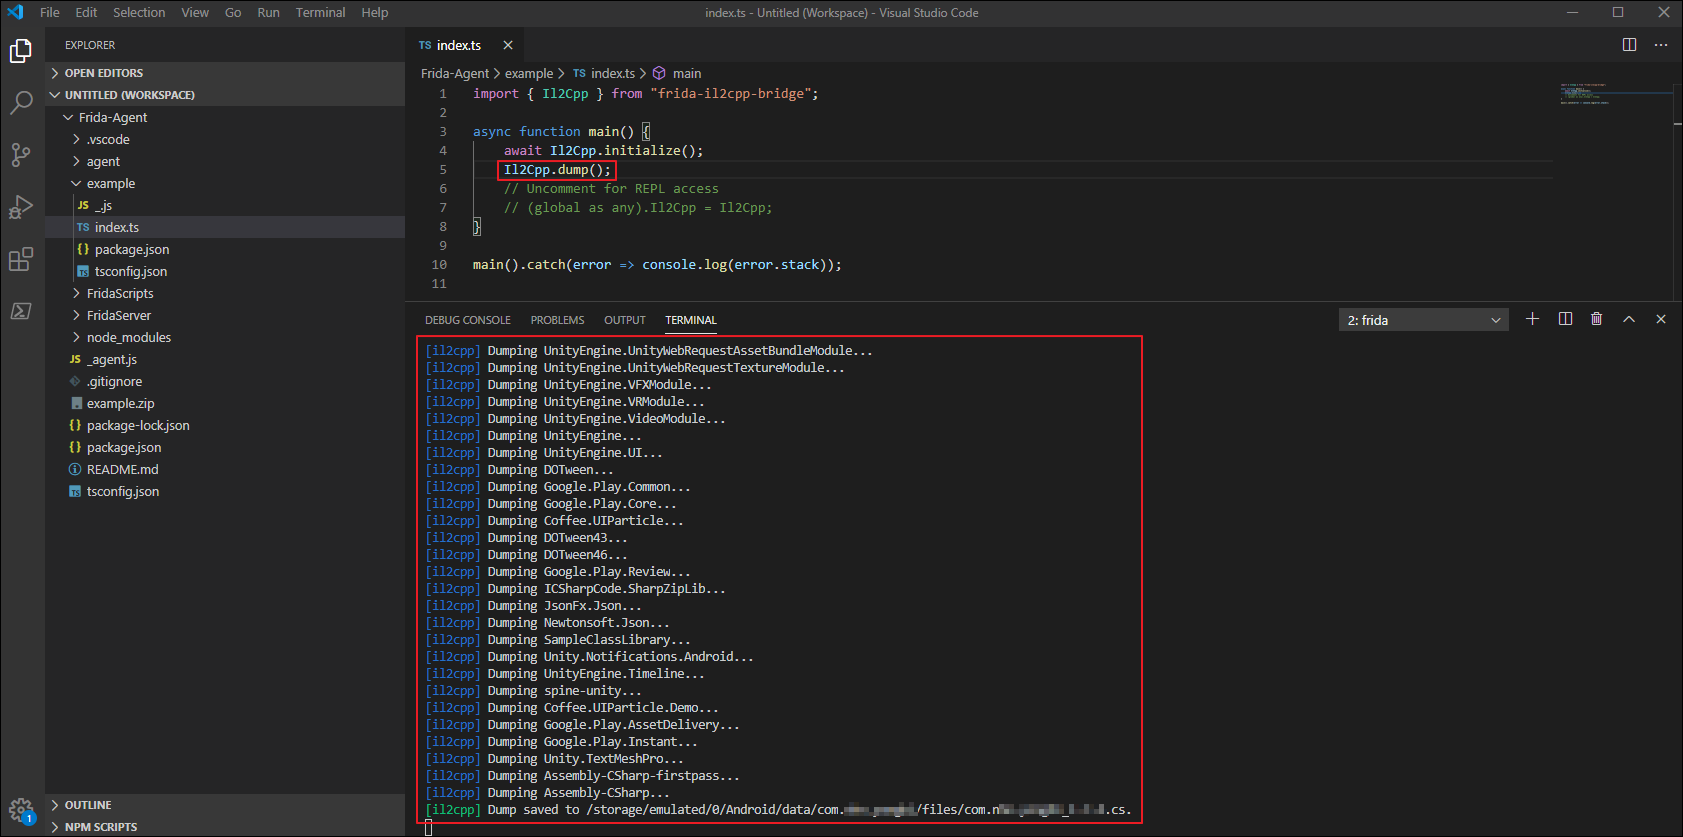The image size is (1683, 837).
Task: Switch to the Debug Console tab
Action: click(x=467, y=320)
